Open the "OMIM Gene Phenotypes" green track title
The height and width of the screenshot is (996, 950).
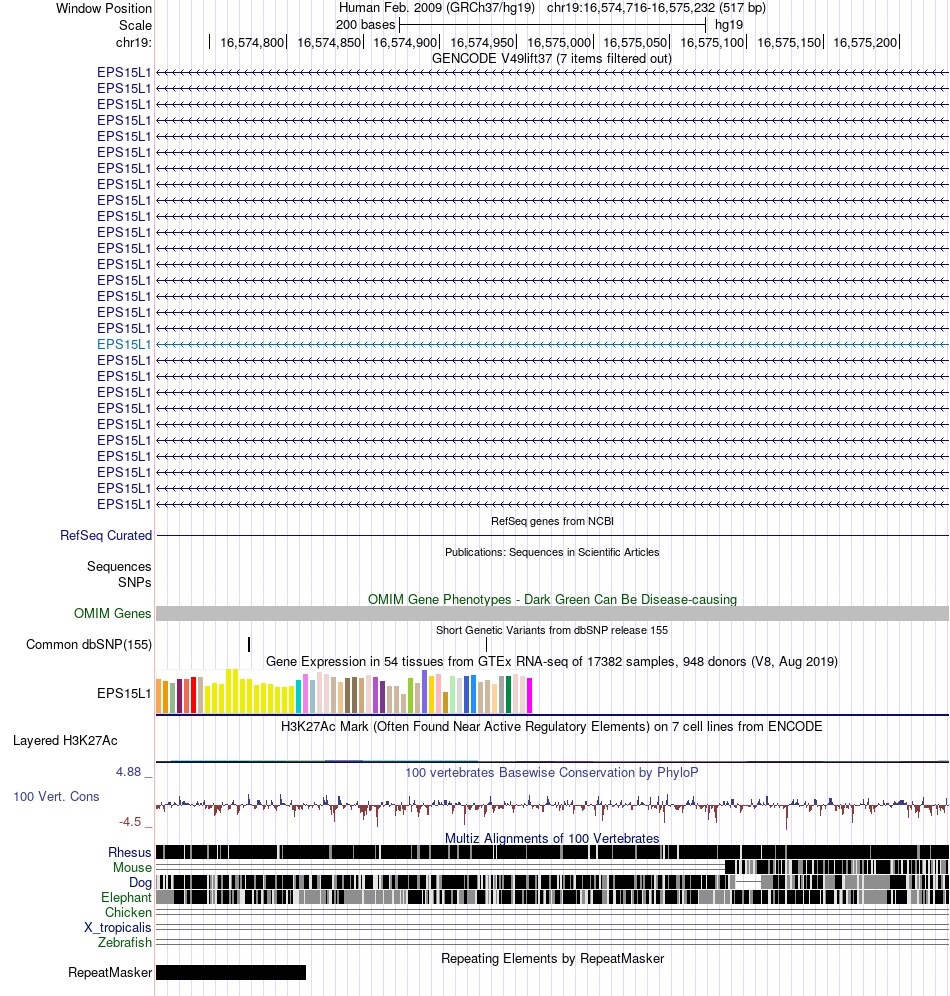point(552,600)
